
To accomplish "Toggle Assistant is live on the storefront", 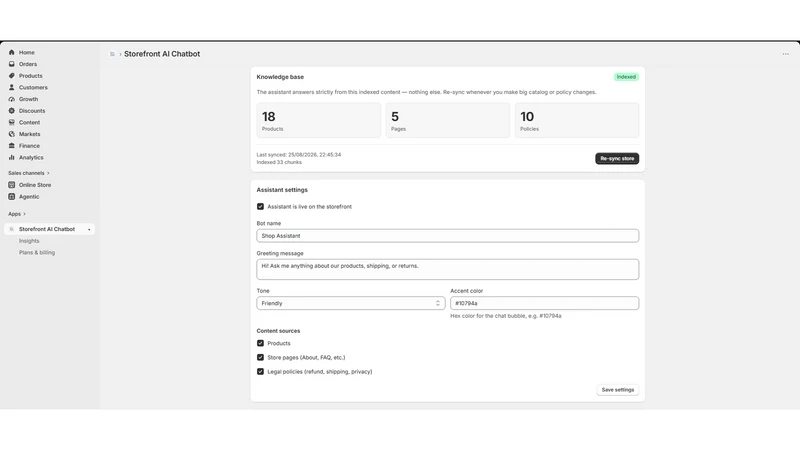I will [260, 207].
